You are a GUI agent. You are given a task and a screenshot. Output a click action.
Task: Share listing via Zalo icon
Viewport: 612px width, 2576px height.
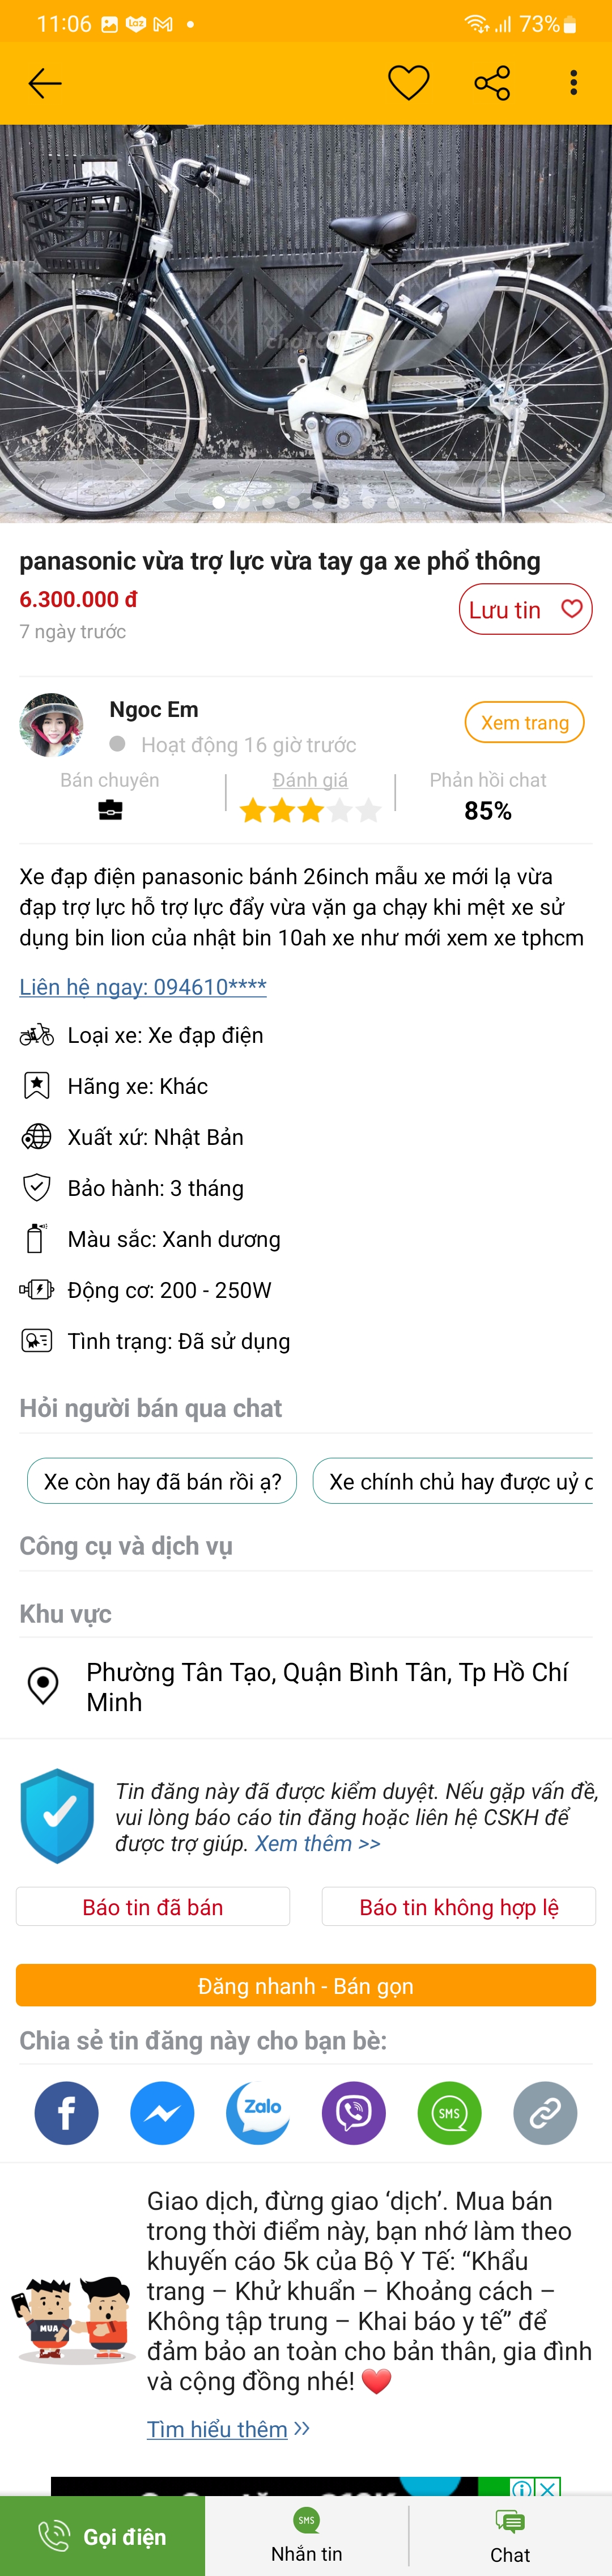coord(258,2113)
